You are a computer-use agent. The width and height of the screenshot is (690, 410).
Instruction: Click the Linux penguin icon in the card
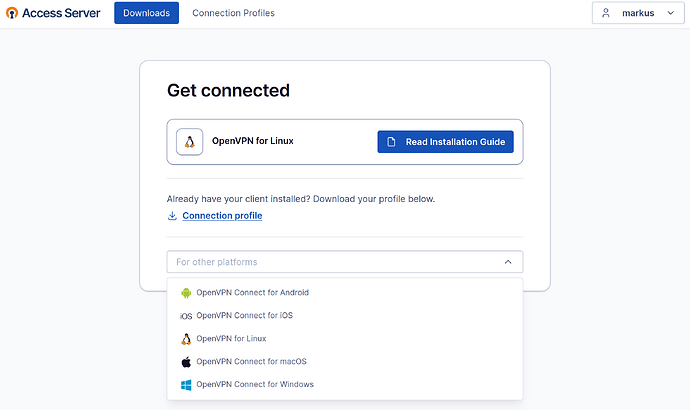pos(190,142)
